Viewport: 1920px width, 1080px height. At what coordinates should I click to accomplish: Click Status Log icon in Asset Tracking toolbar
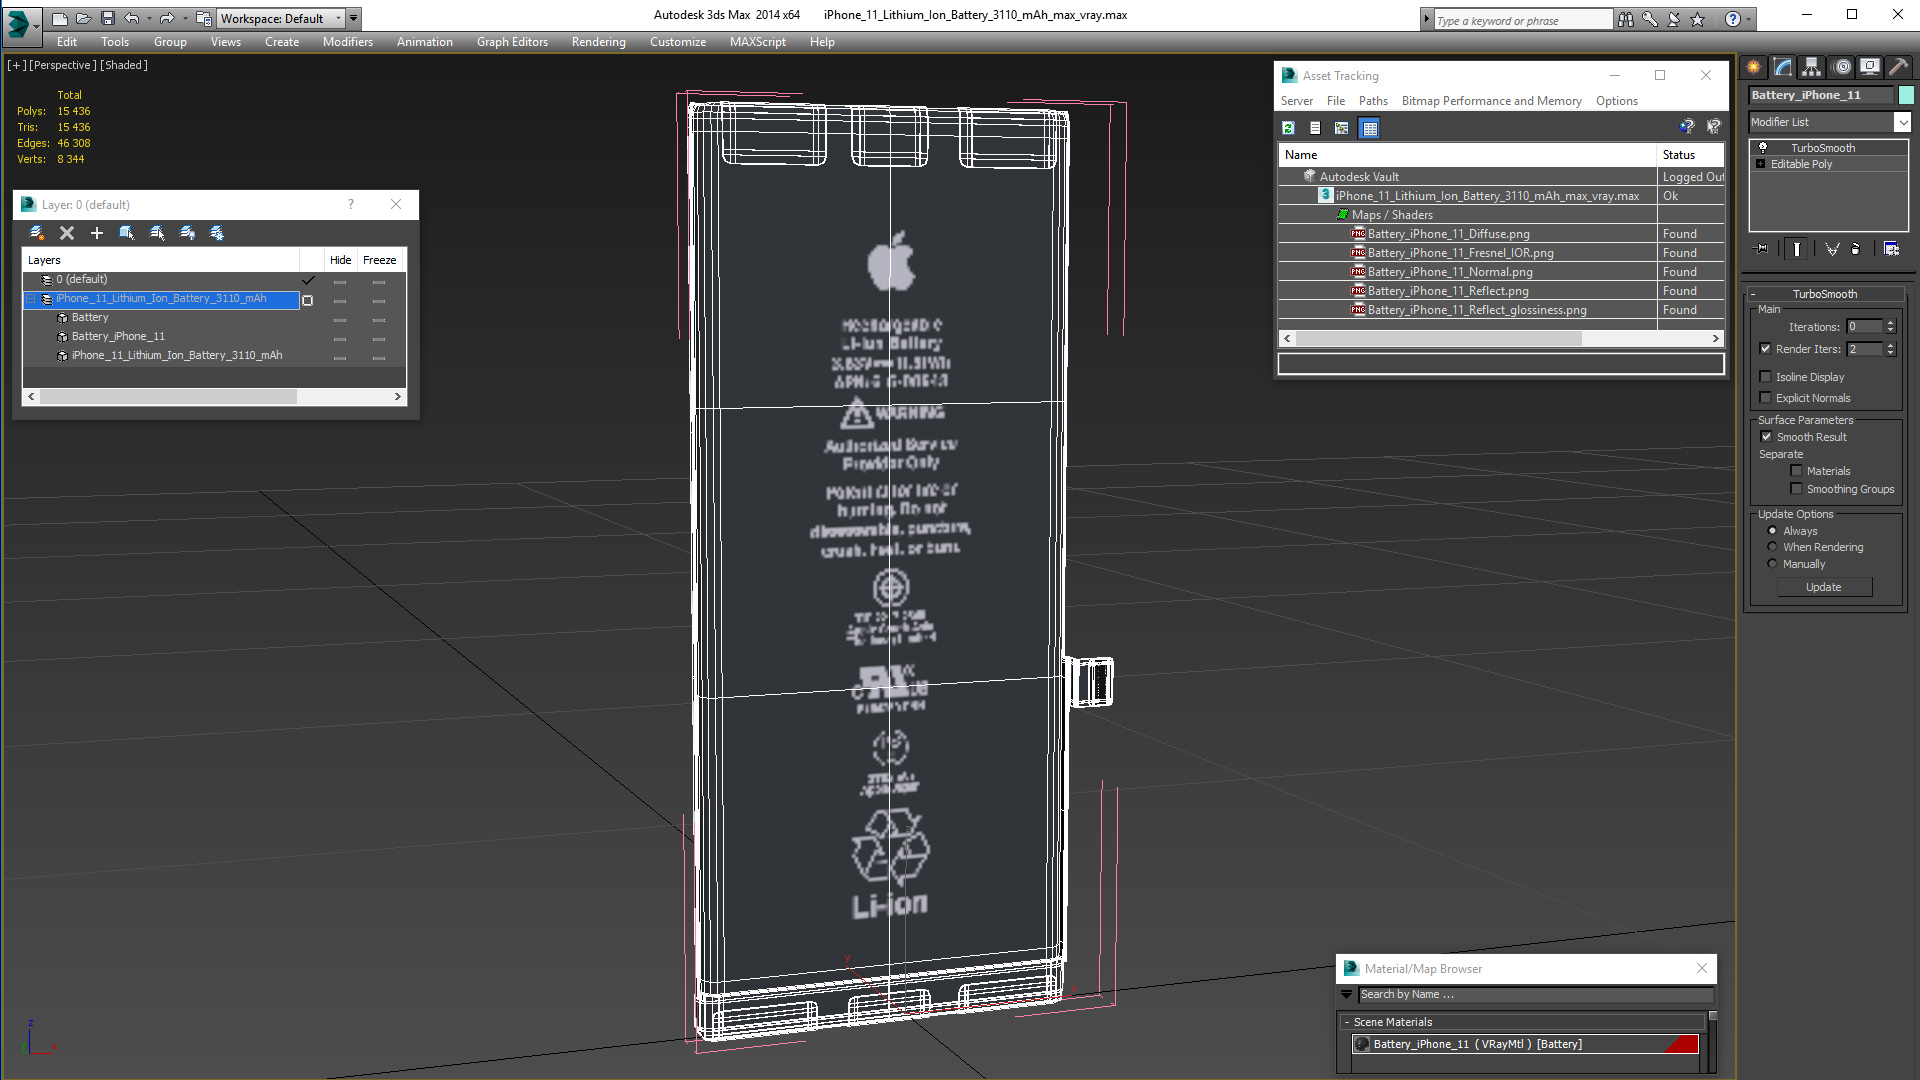click(x=1315, y=128)
